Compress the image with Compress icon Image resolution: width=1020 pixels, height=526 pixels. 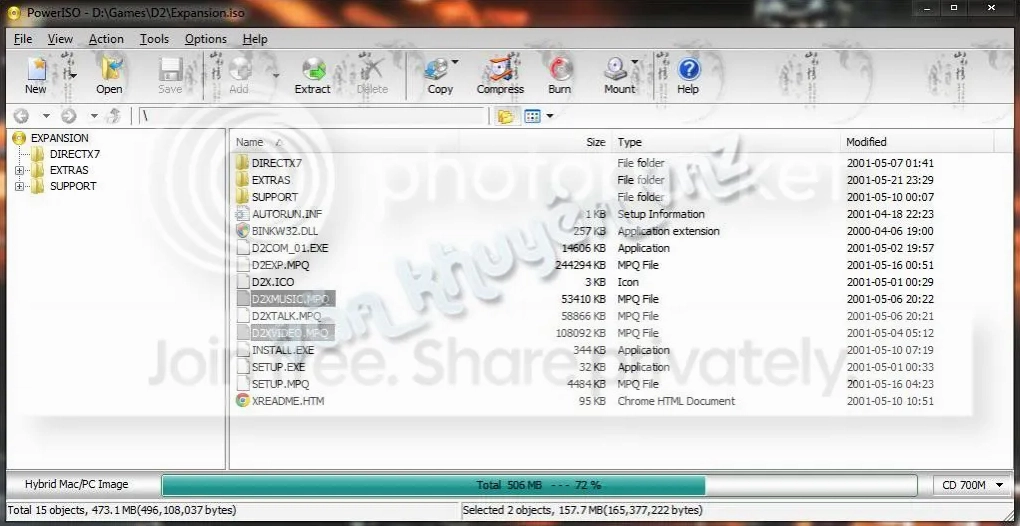[x=500, y=68]
